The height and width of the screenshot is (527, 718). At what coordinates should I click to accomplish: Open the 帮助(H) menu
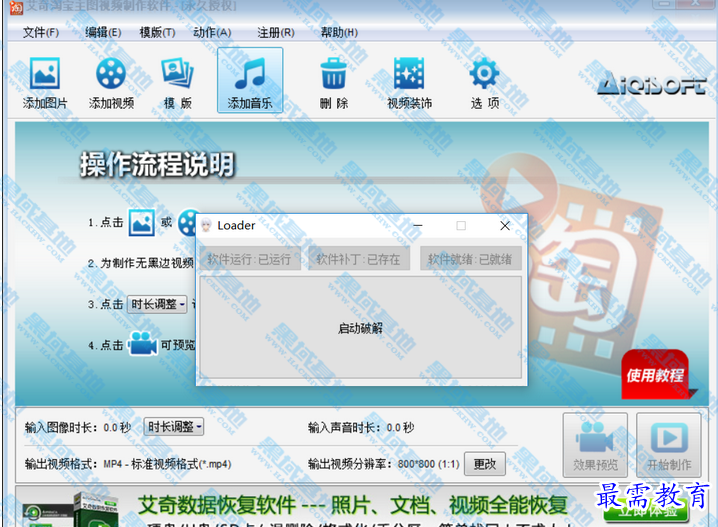point(339,33)
